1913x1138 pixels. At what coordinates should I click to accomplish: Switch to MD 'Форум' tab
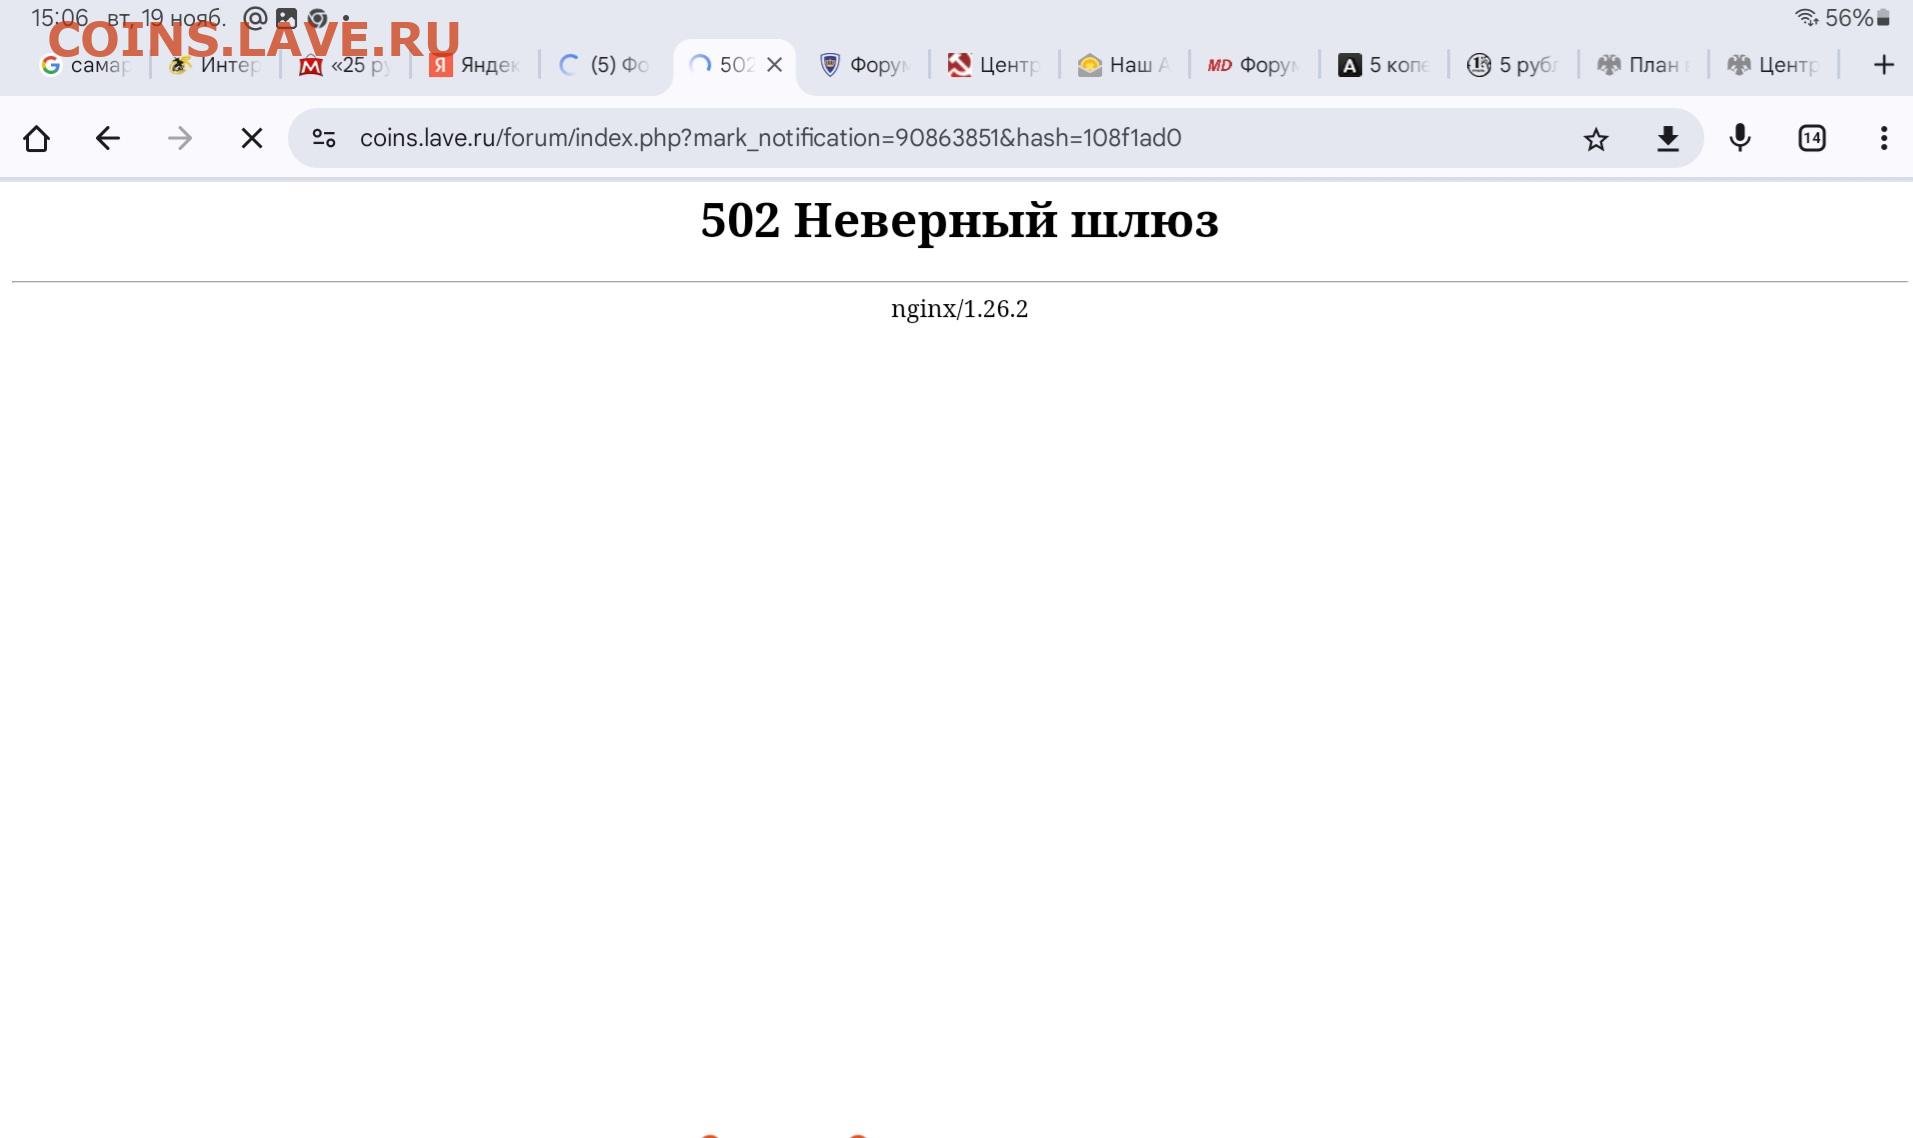pos(1255,65)
